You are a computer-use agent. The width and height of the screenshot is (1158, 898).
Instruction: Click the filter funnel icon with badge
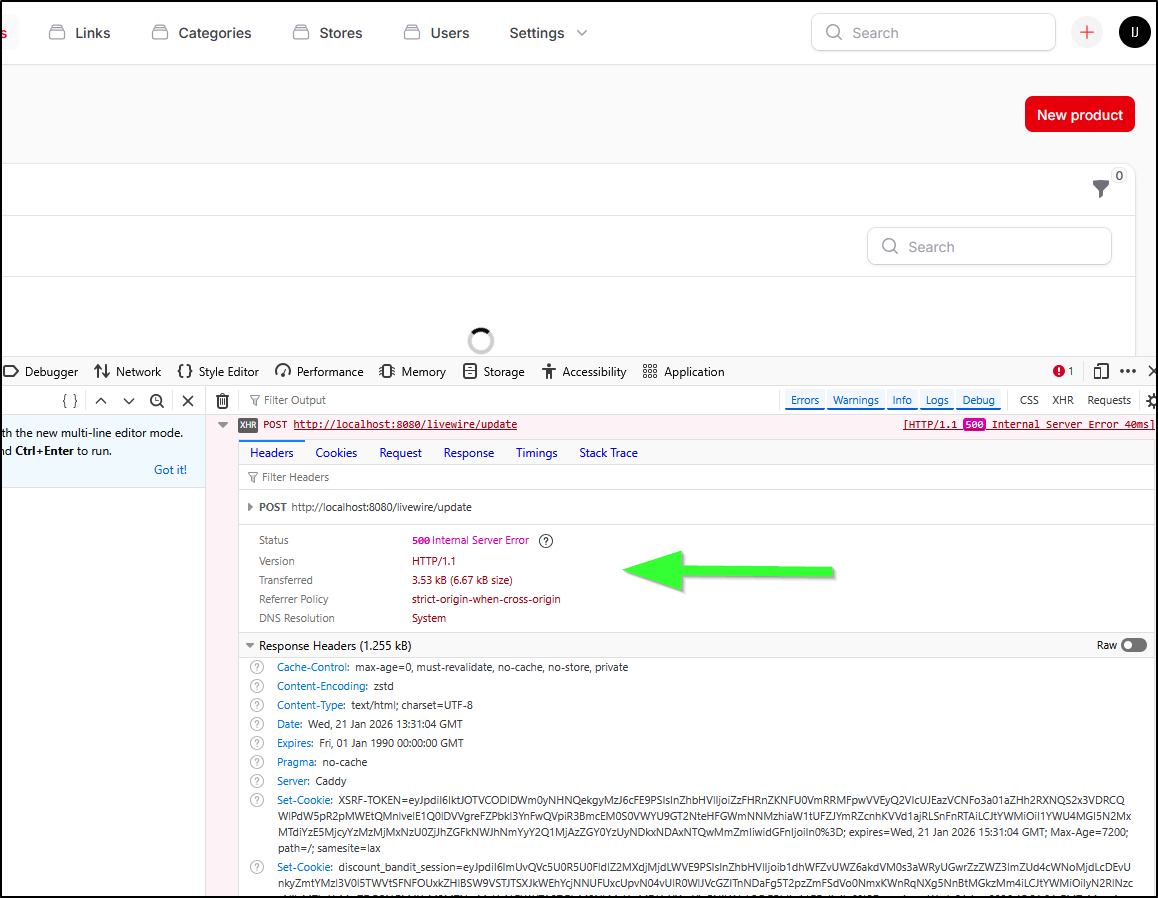pos(1101,188)
